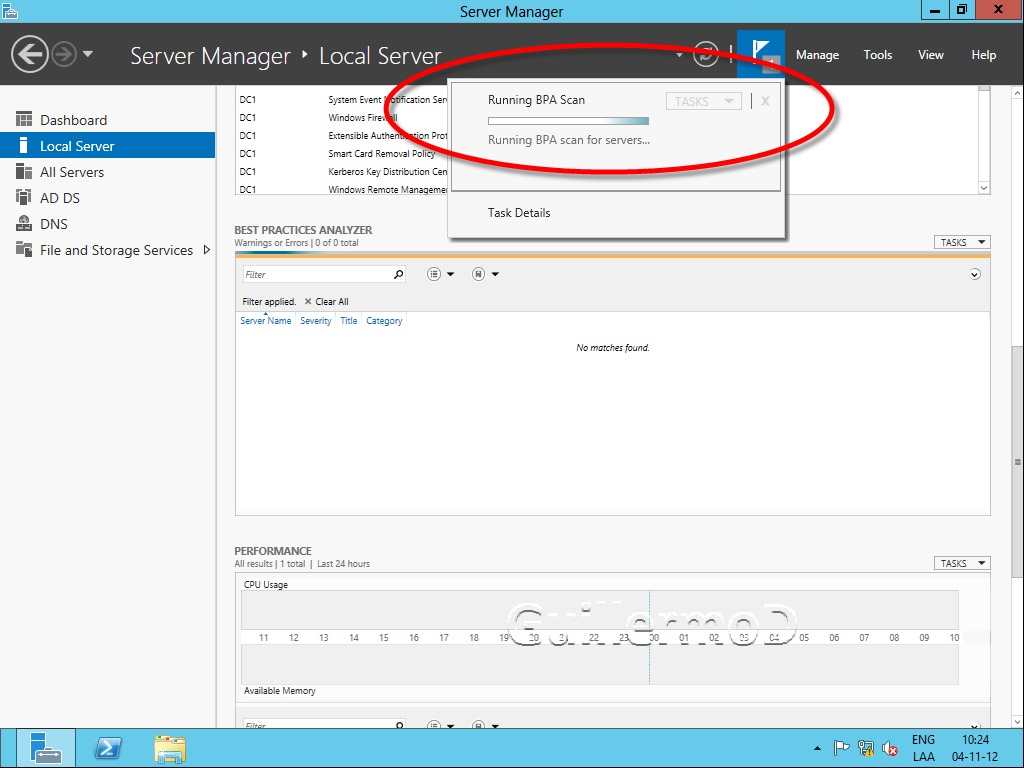This screenshot has height=768, width=1024.
Task: Click the search magnifier in BPA filter
Action: click(x=399, y=274)
